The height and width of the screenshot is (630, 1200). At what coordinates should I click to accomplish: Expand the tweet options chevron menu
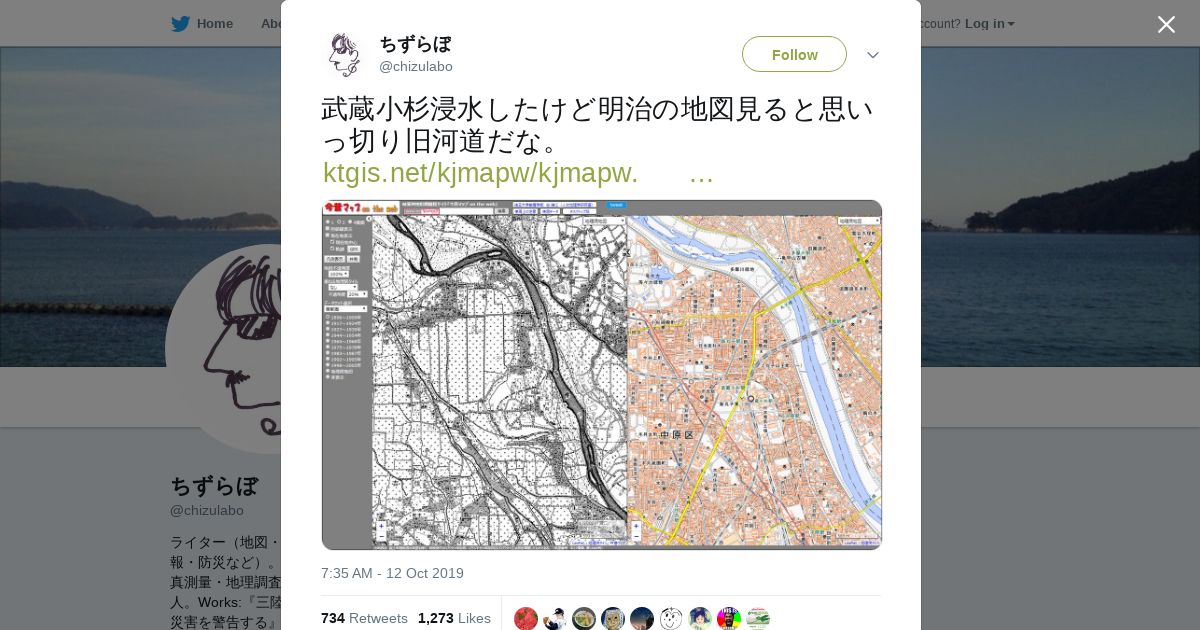[872, 55]
